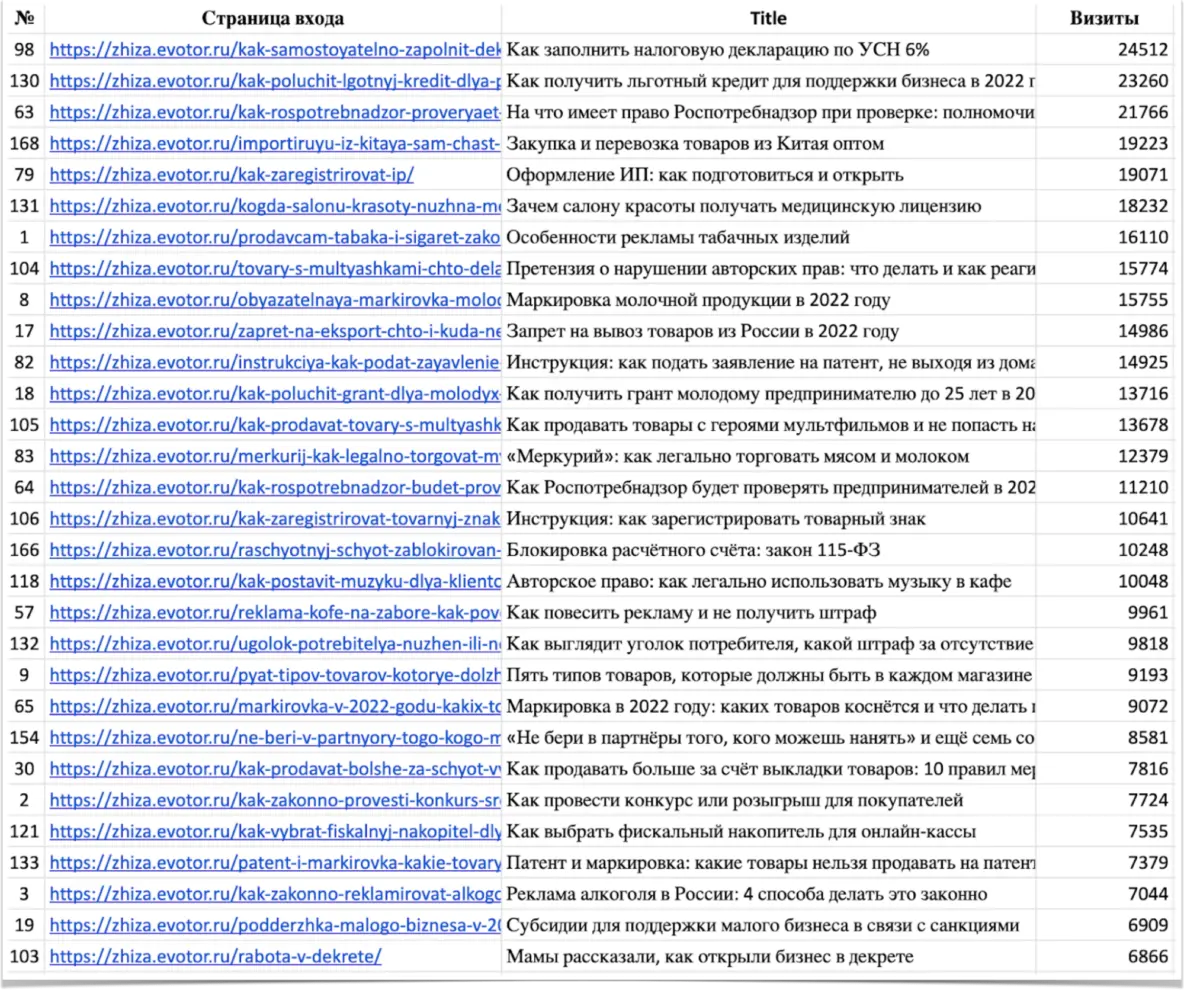Image resolution: width=1184 pixels, height=990 pixels.
Task: Open the raschyotnyj-schyot-zablokirovan link
Action: click(x=274, y=550)
